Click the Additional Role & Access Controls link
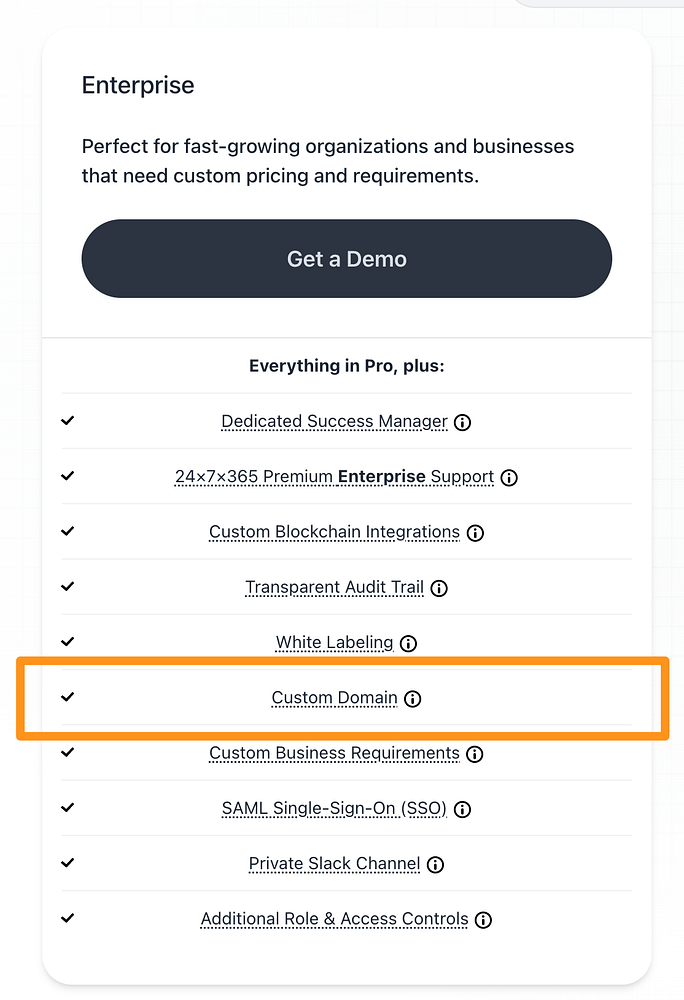This screenshot has height=1000, width=684. pos(334,918)
